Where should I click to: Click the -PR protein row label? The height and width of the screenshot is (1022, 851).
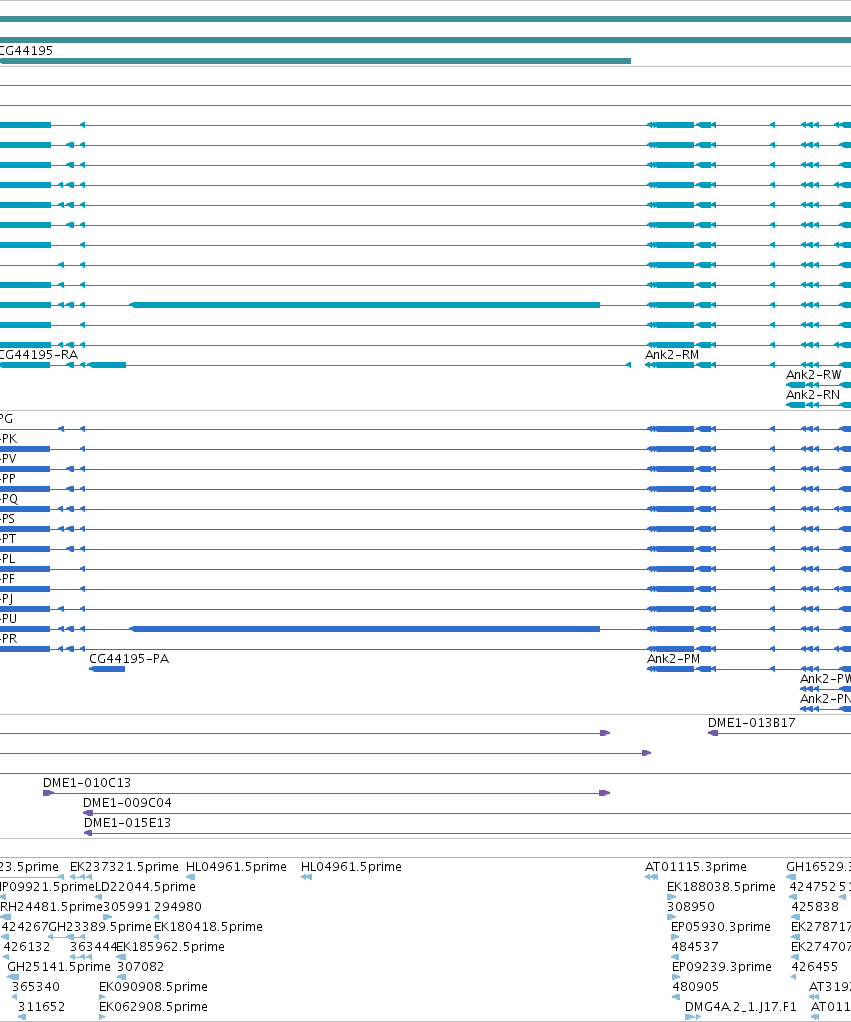[8, 639]
